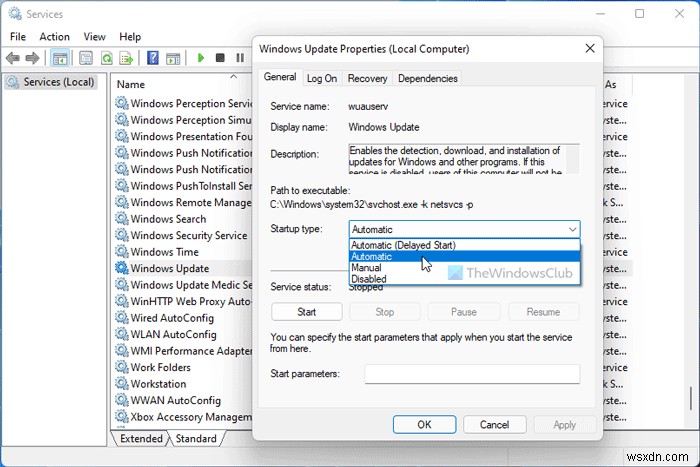
Task: Click the Name column header to sort
Action: (131, 84)
